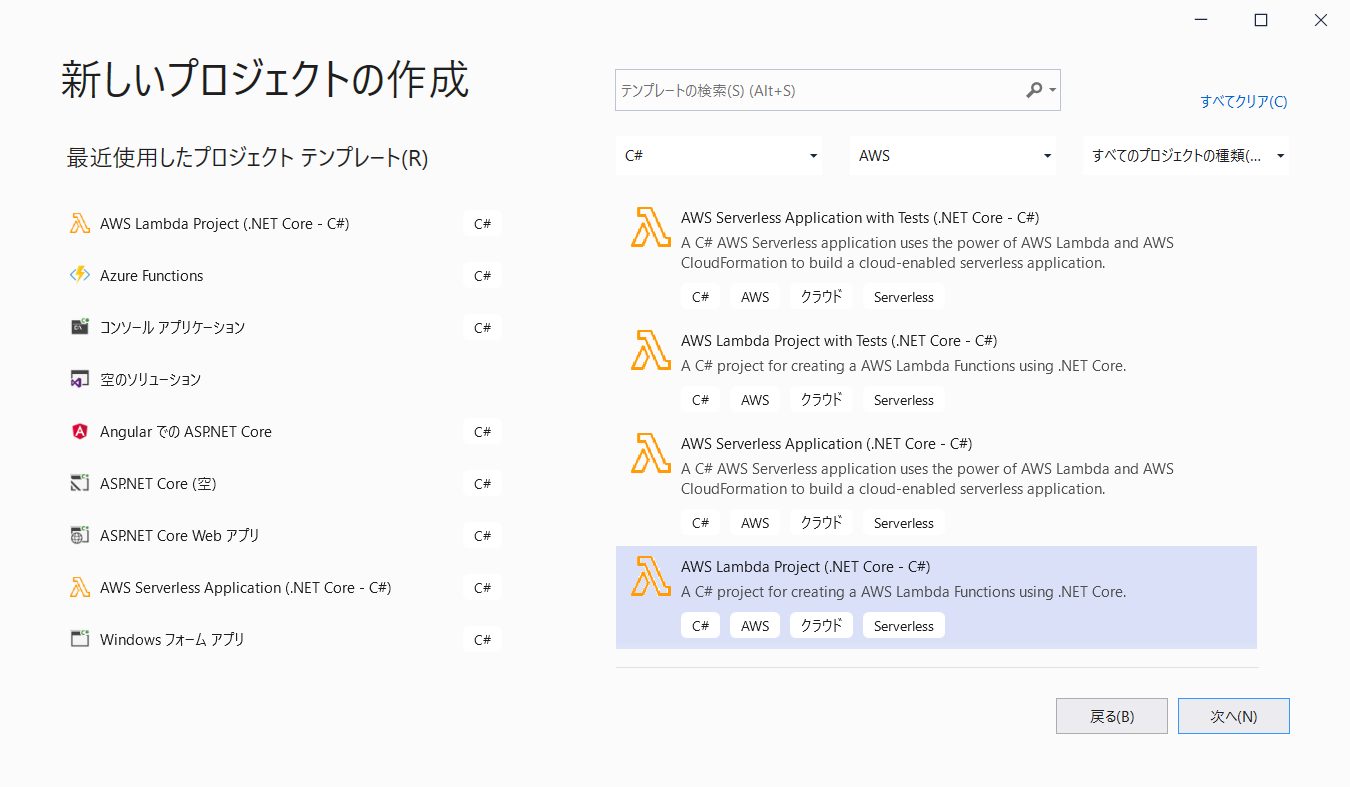Click the AWS Lambda Project recent template icon

pos(80,224)
